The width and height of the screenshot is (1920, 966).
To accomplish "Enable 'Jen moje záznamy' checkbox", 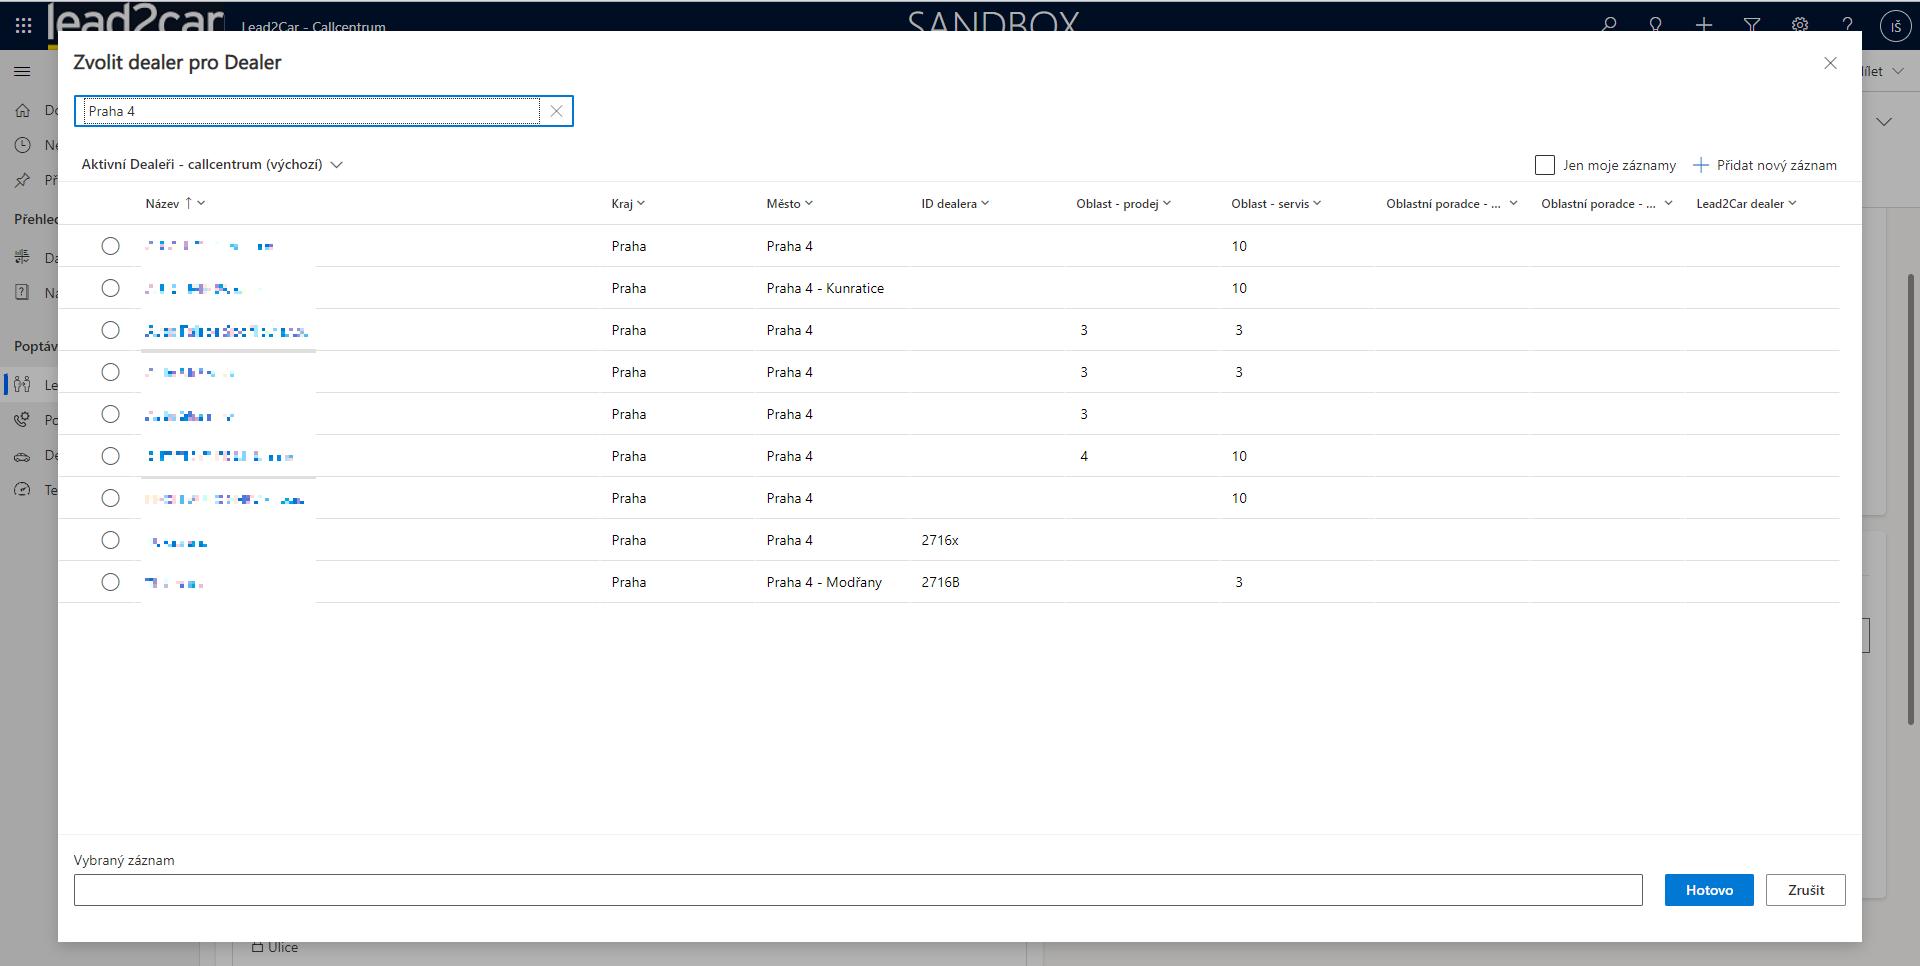I will [x=1545, y=165].
